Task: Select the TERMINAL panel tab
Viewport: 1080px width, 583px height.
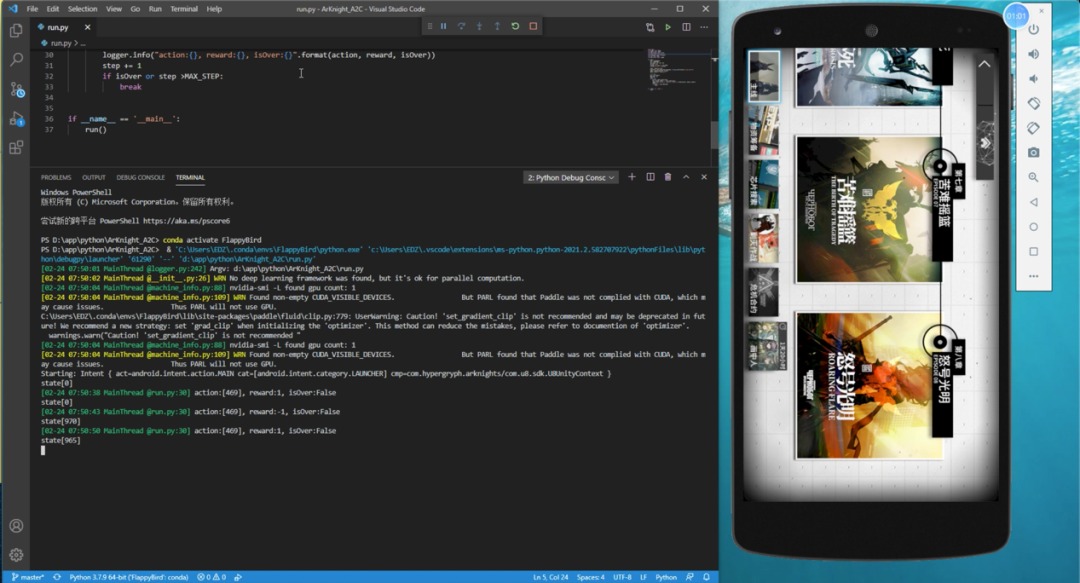Action: tap(190, 177)
